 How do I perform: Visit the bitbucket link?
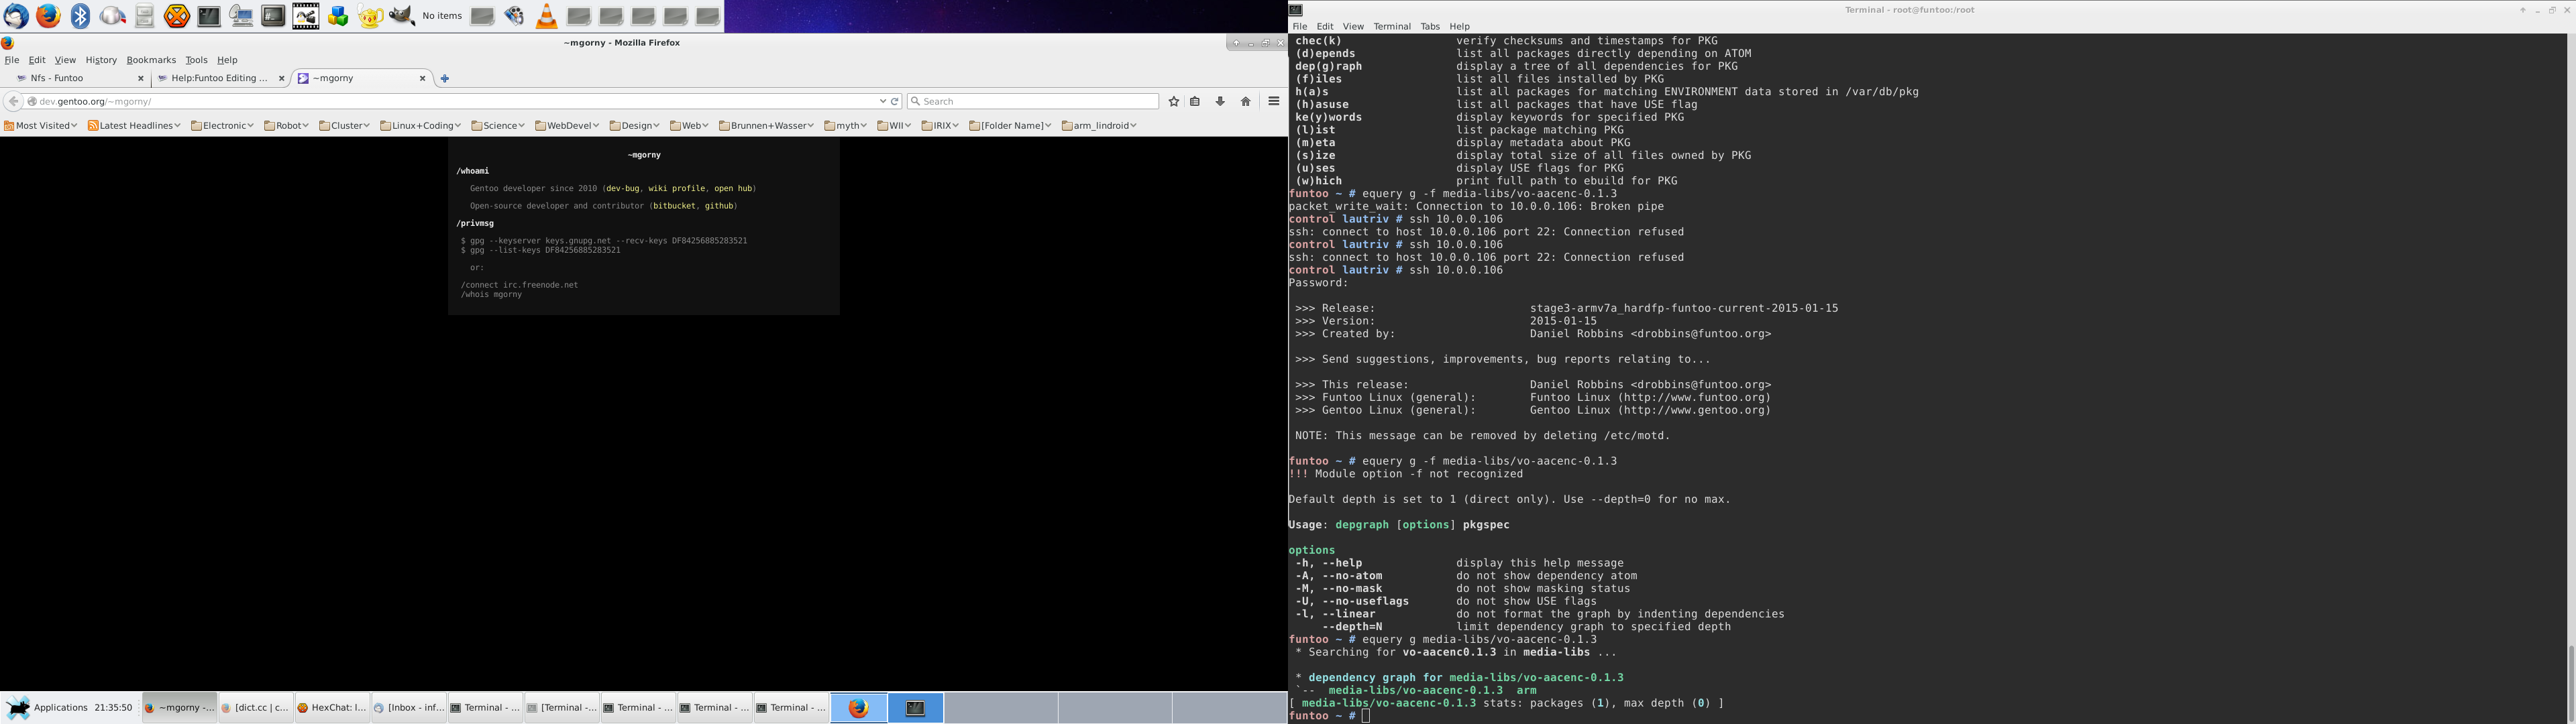(x=674, y=206)
